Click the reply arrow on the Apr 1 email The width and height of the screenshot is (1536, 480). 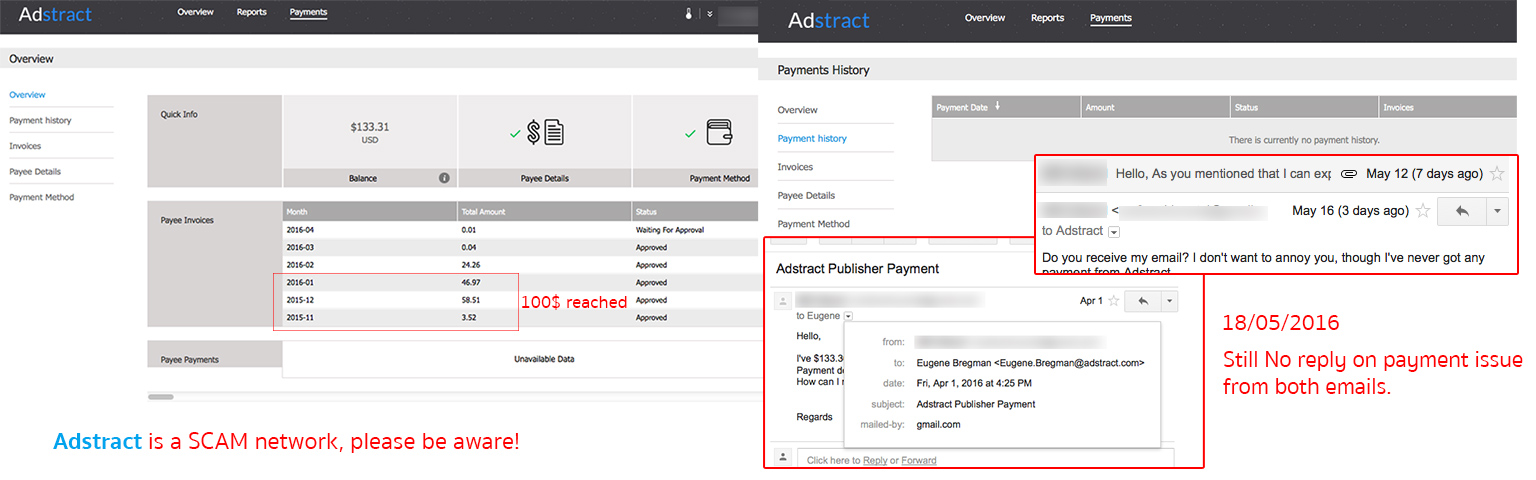tap(1143, 300)
